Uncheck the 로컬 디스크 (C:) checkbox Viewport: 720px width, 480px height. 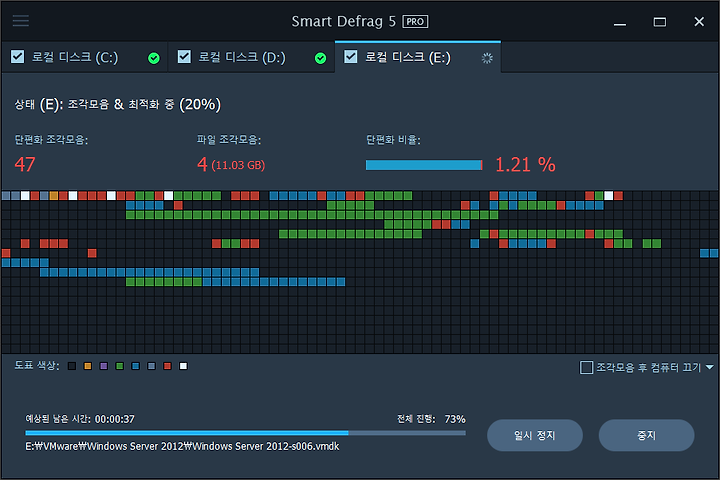point(17,56)
